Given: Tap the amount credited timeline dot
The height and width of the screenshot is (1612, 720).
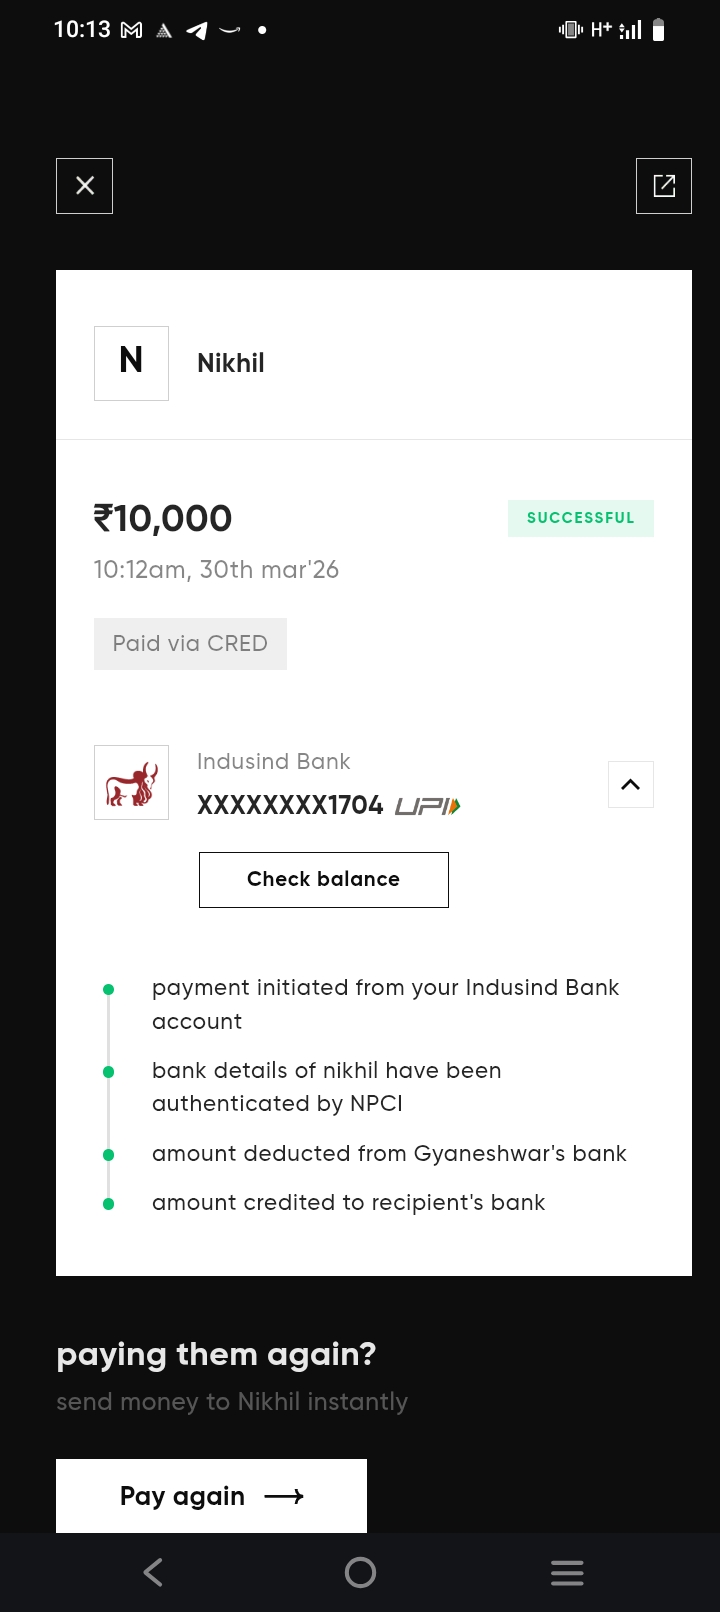Looking at the screenshot, I should click(x=109, y=1204).
